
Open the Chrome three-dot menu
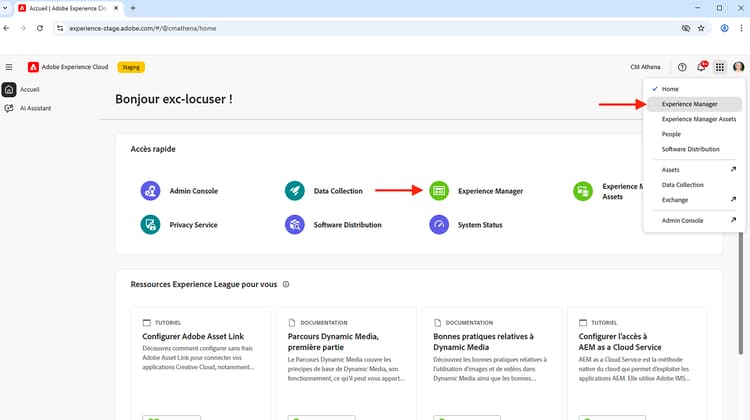(741, 28)
